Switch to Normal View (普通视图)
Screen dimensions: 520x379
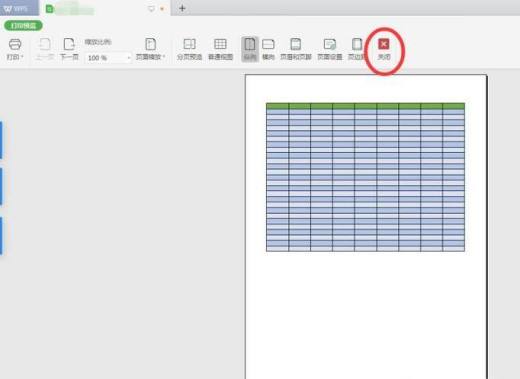220,49
